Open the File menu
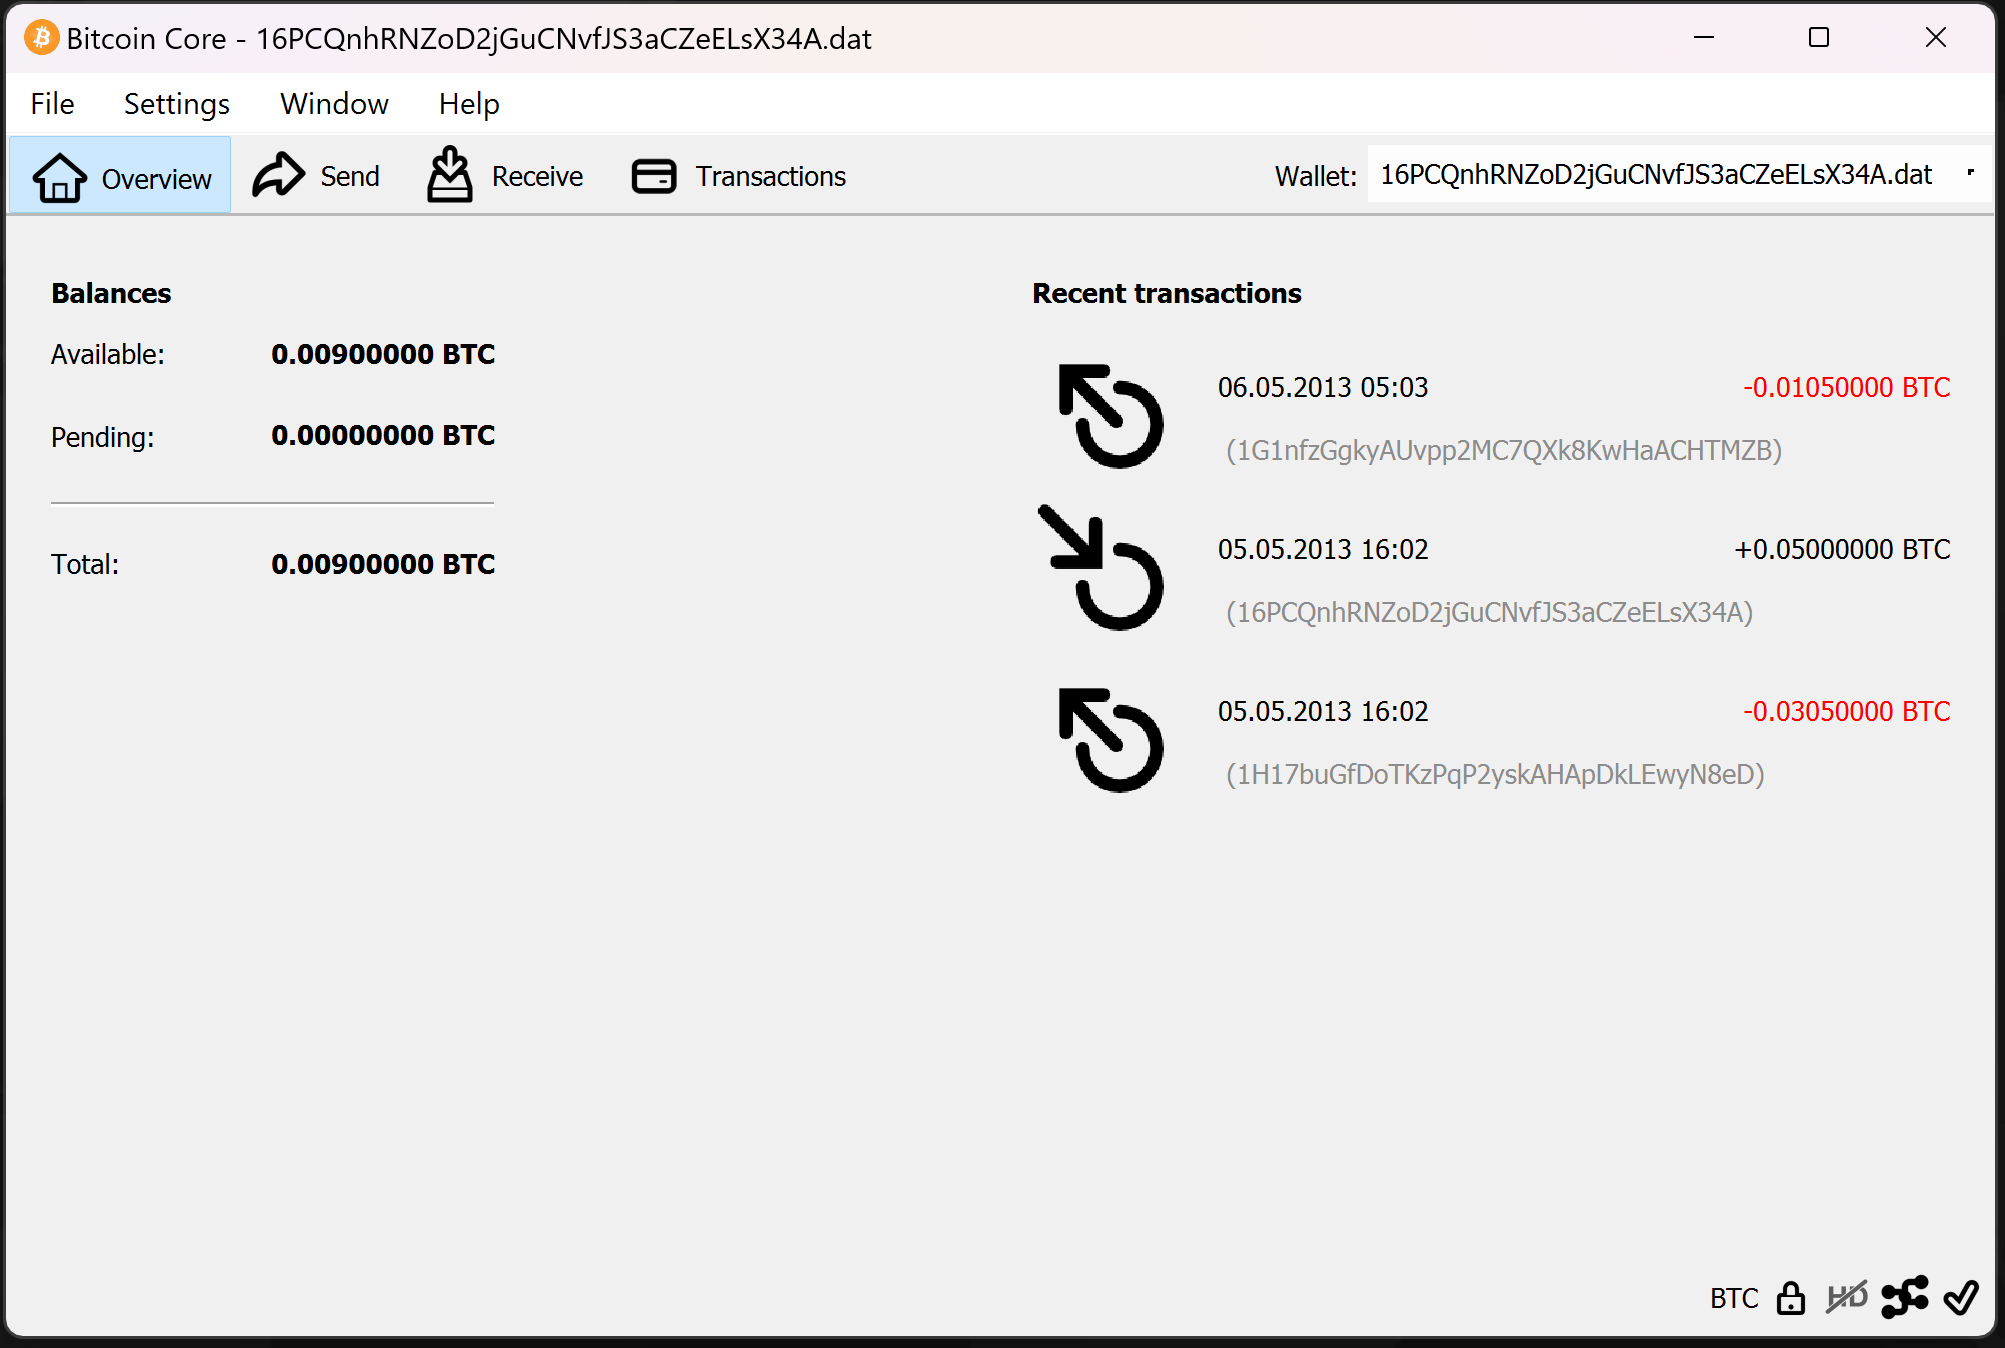The image size is (2005, 1348). pyautogui.click(x=52, y=104)
